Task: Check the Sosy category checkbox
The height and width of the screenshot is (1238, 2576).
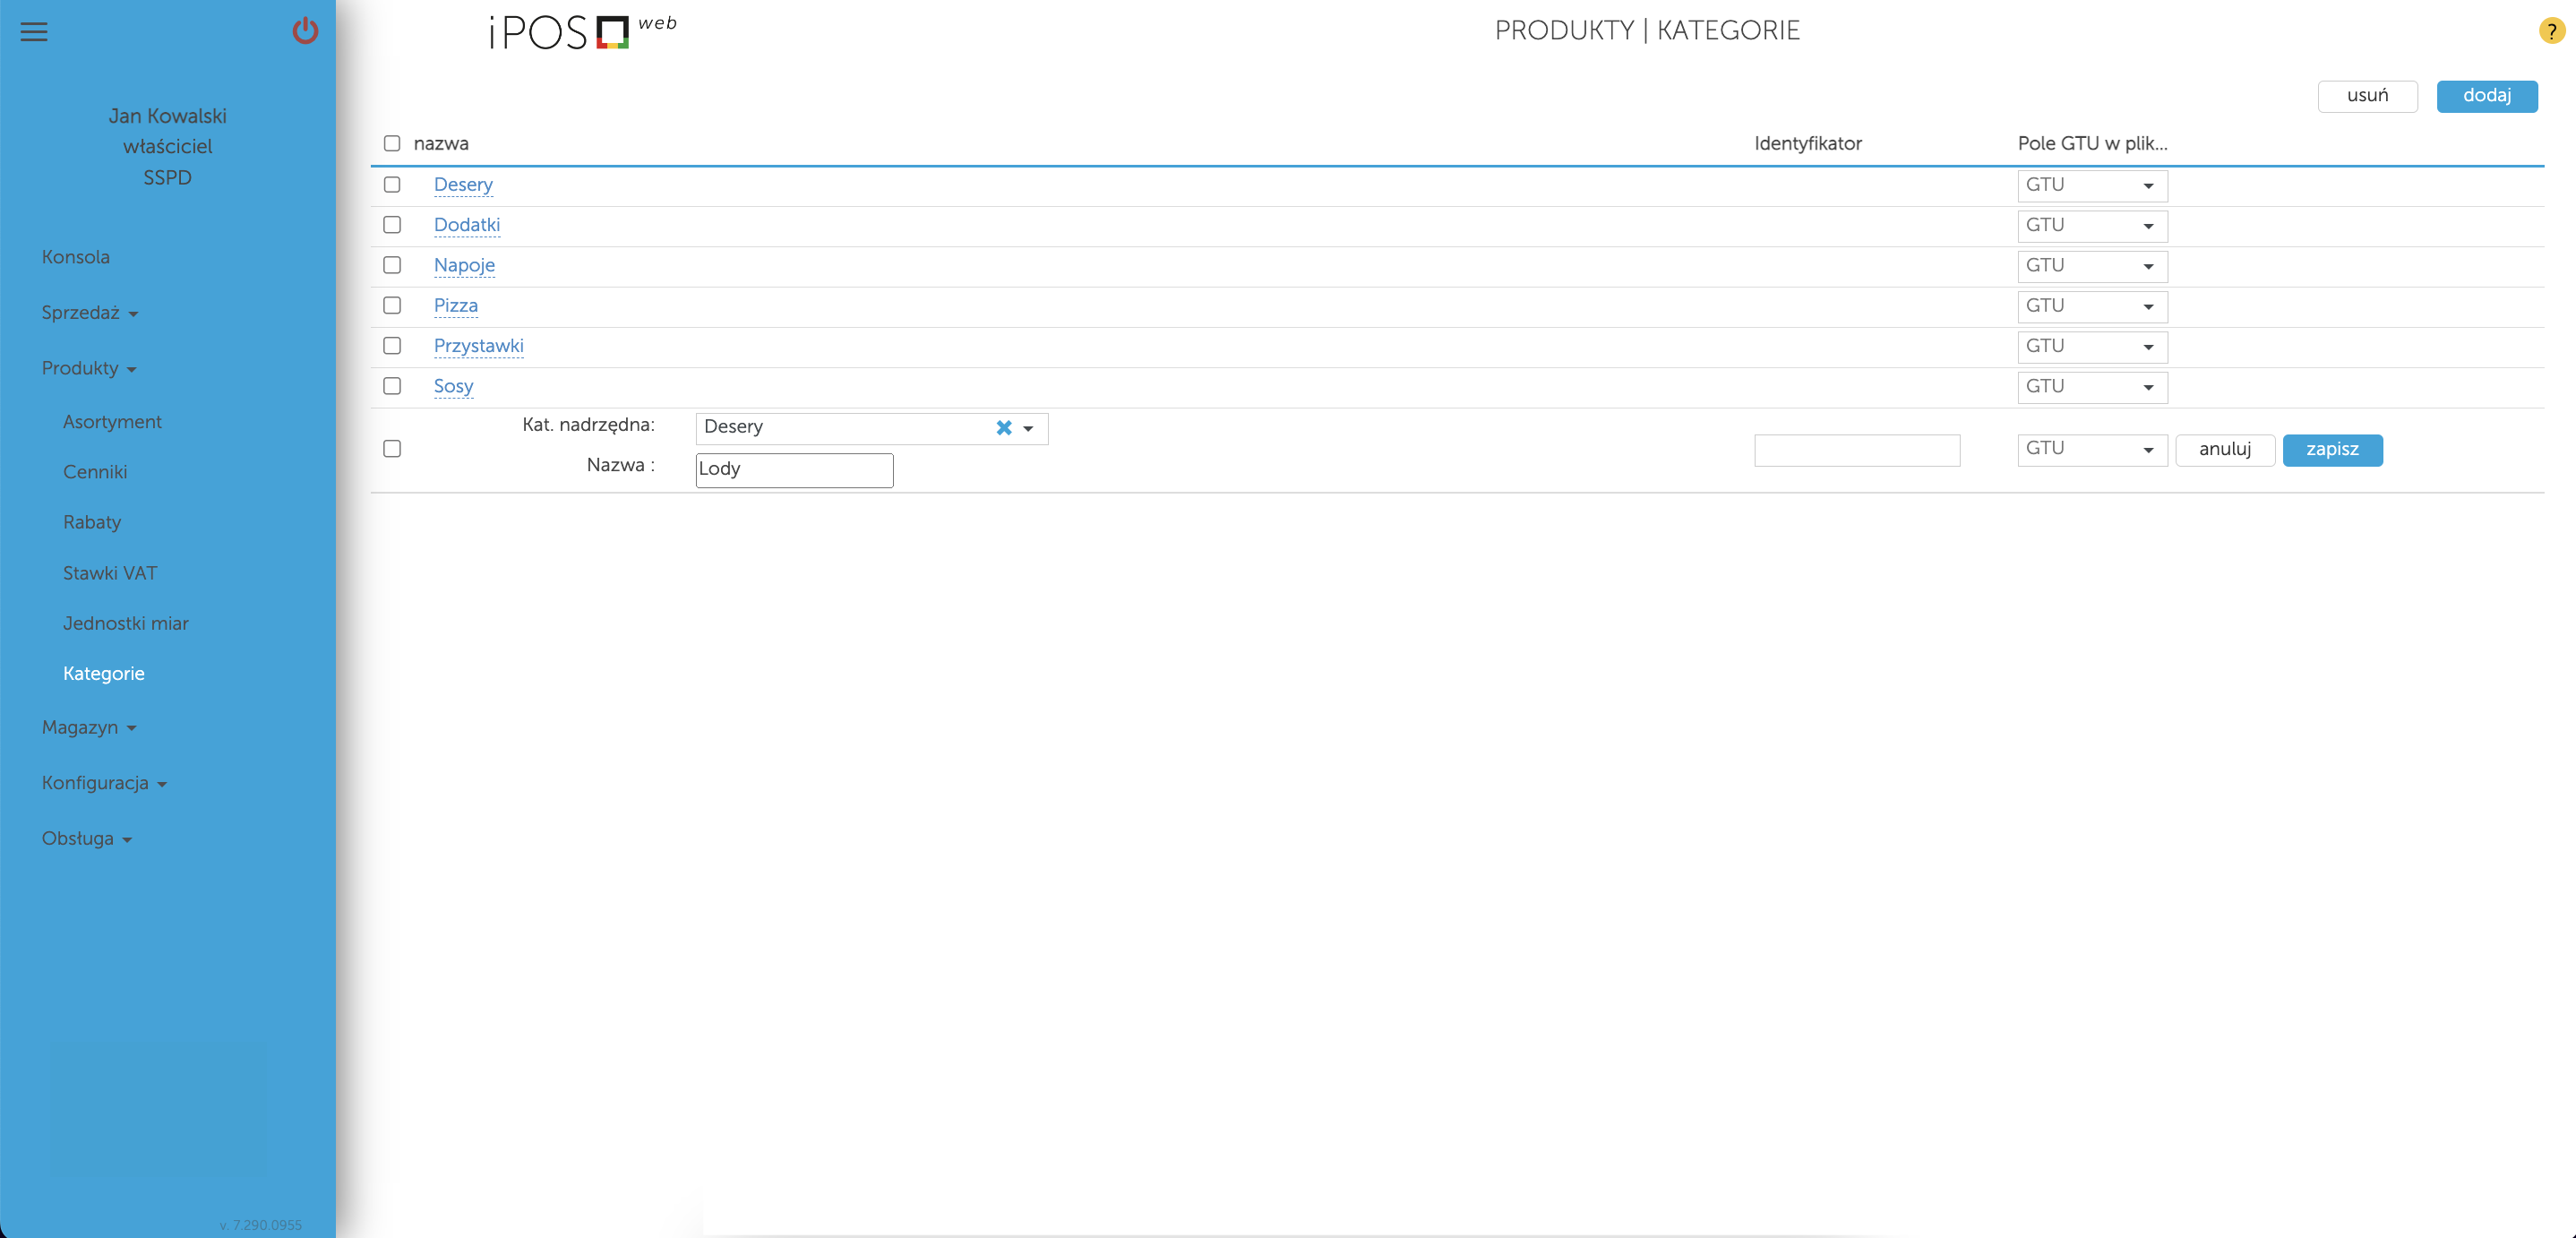Action: (x=392, y=386)
